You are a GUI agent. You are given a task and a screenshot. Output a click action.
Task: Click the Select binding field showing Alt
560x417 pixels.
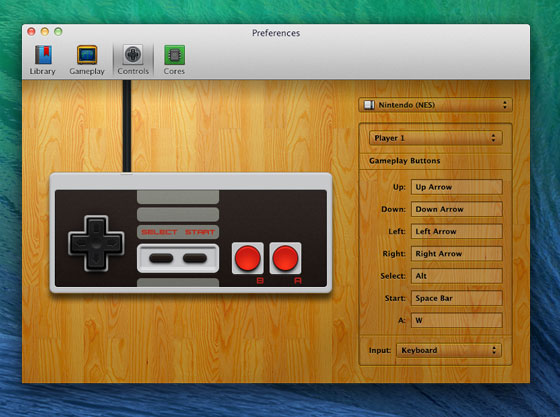[x=457, y=276]
